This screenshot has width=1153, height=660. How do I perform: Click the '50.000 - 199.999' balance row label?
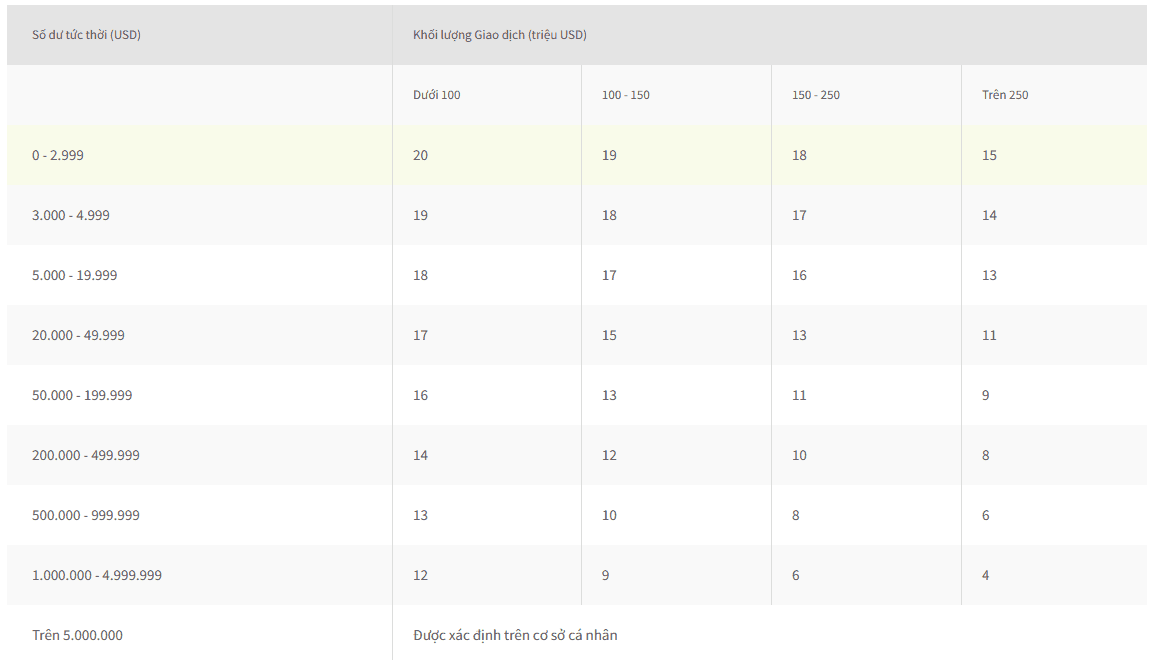(82, 395)
